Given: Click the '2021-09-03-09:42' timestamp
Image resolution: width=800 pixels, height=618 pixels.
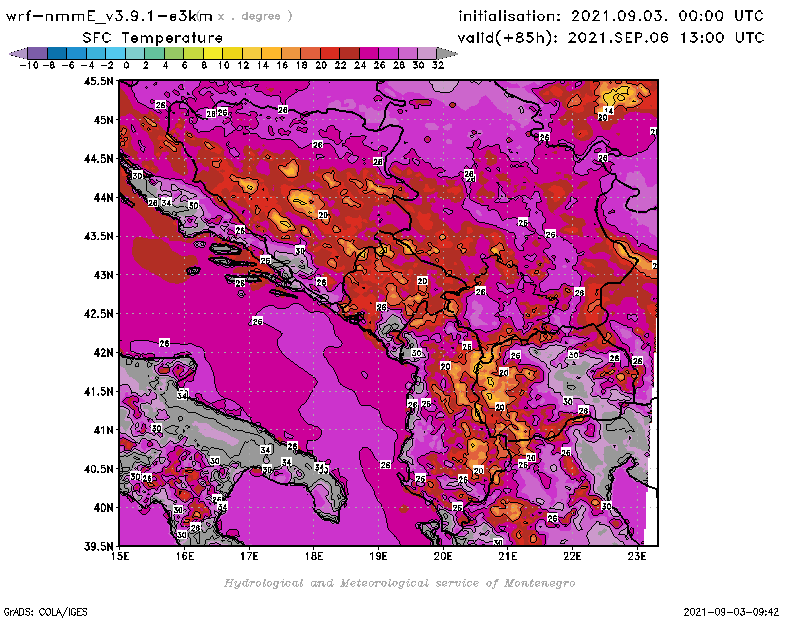Looking at the screenshot, I should [x=731, y=611].
